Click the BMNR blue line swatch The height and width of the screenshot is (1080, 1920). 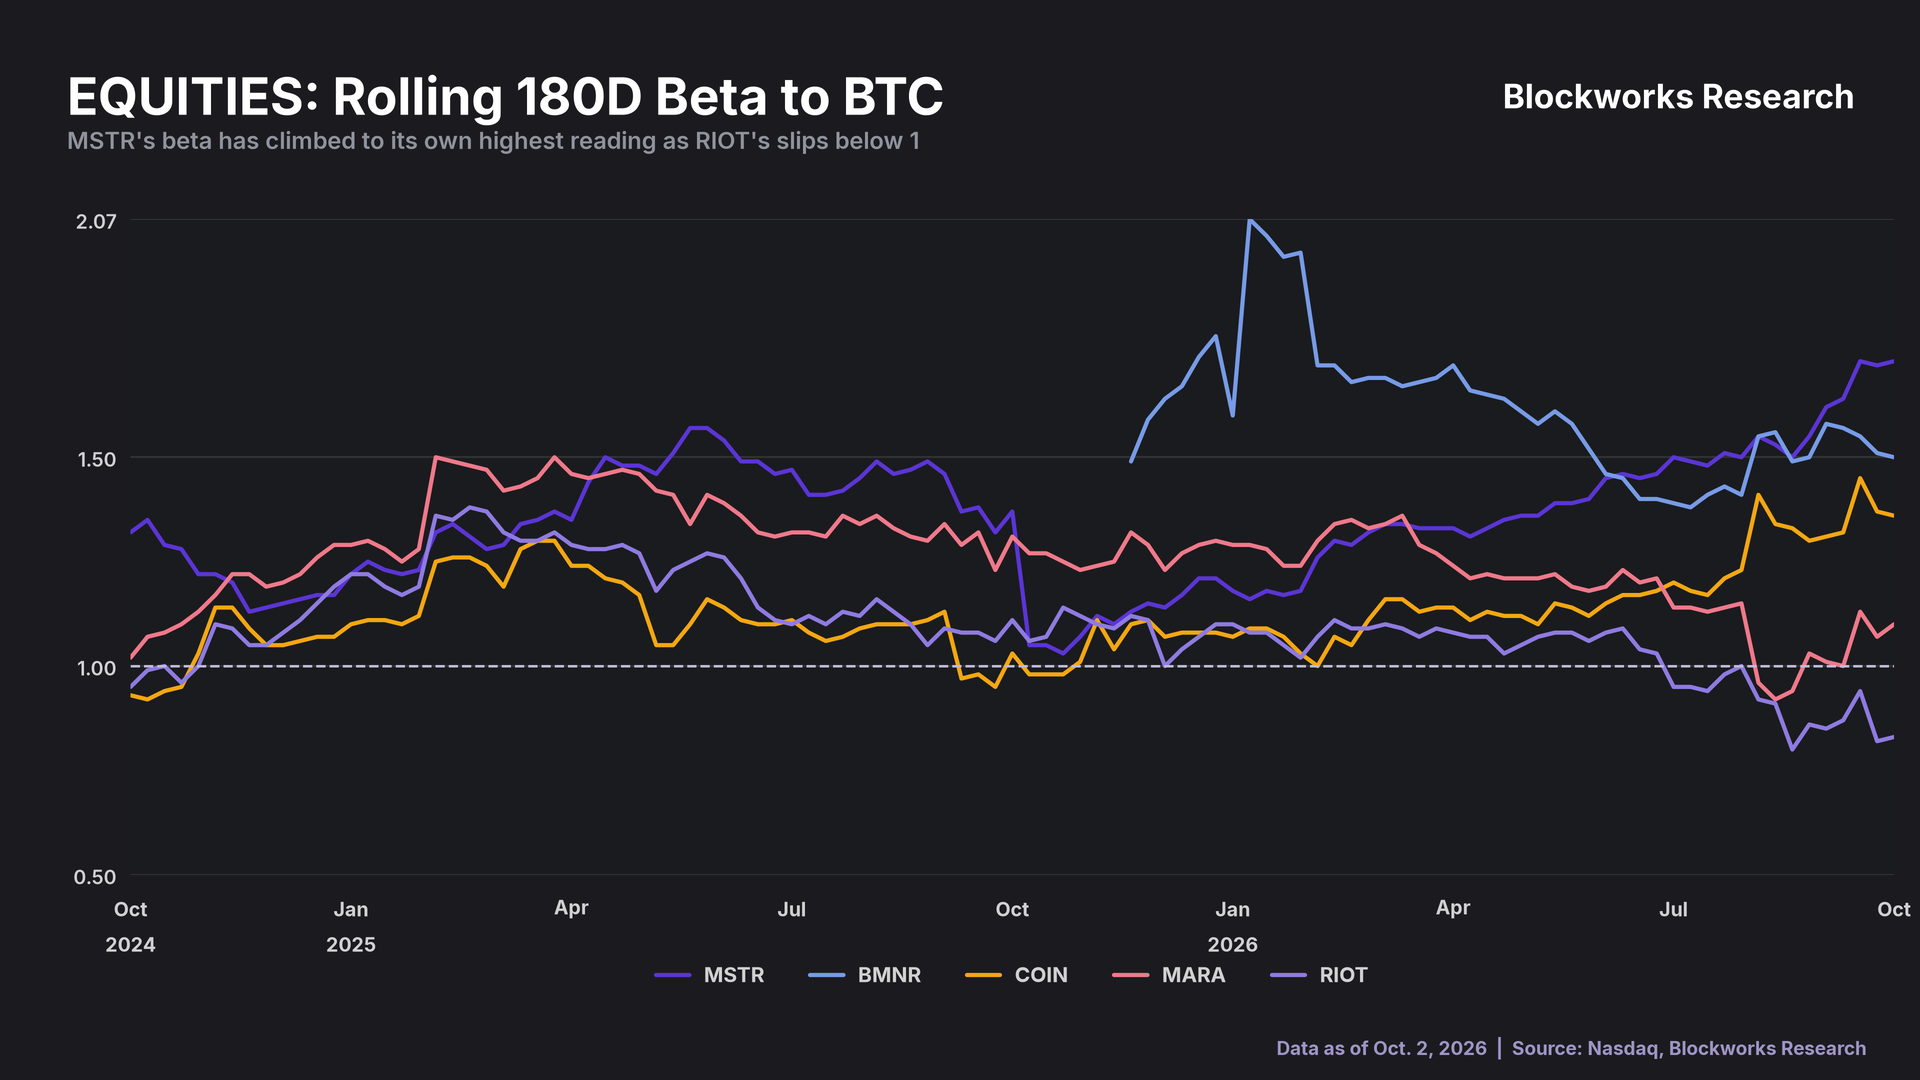[827, 975]
